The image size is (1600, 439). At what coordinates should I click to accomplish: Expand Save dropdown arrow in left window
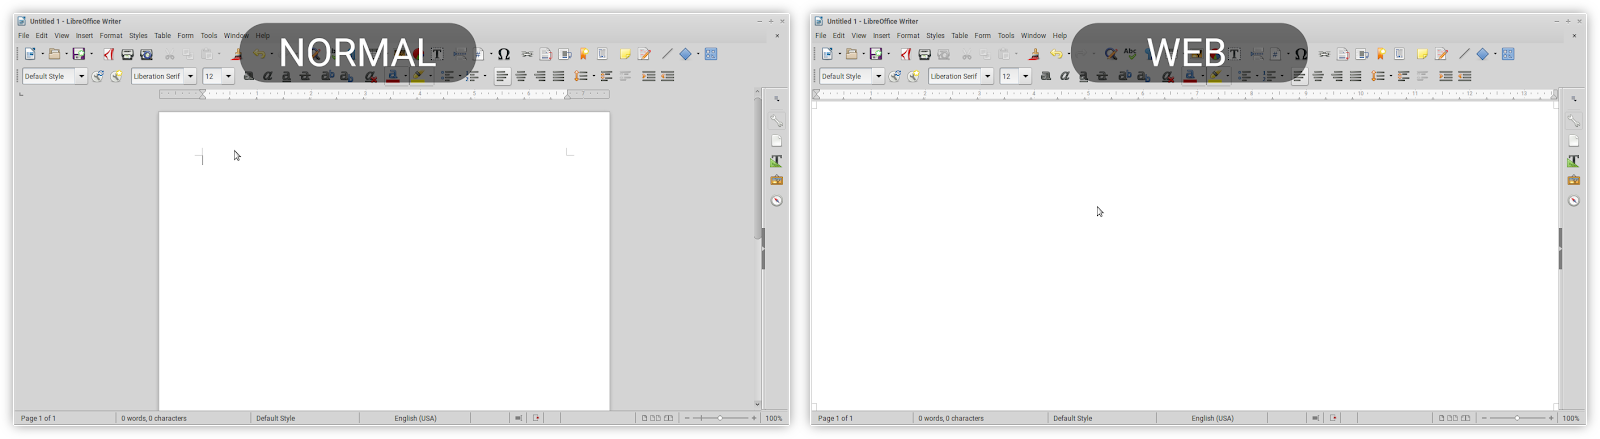tap(91, 54)
